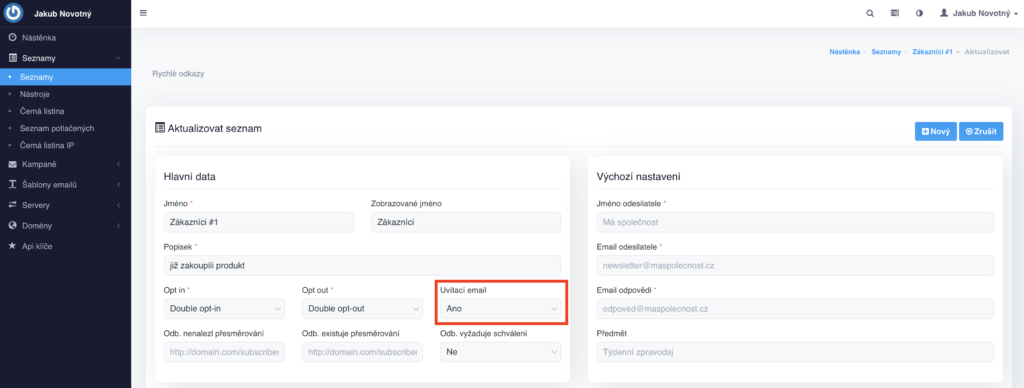The image size is (1024, 388).
Task: Open the Odb. vyžaduje schválení dropdown
Action: point(501,352)
